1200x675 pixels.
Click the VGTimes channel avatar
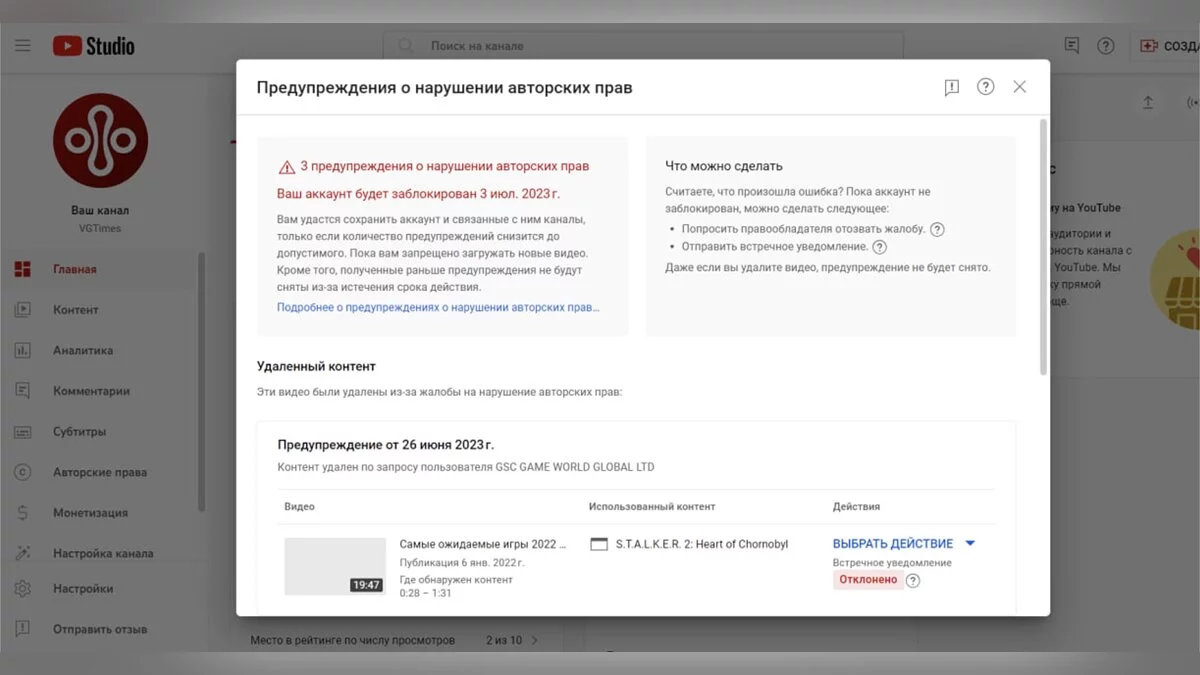point(100,141)
